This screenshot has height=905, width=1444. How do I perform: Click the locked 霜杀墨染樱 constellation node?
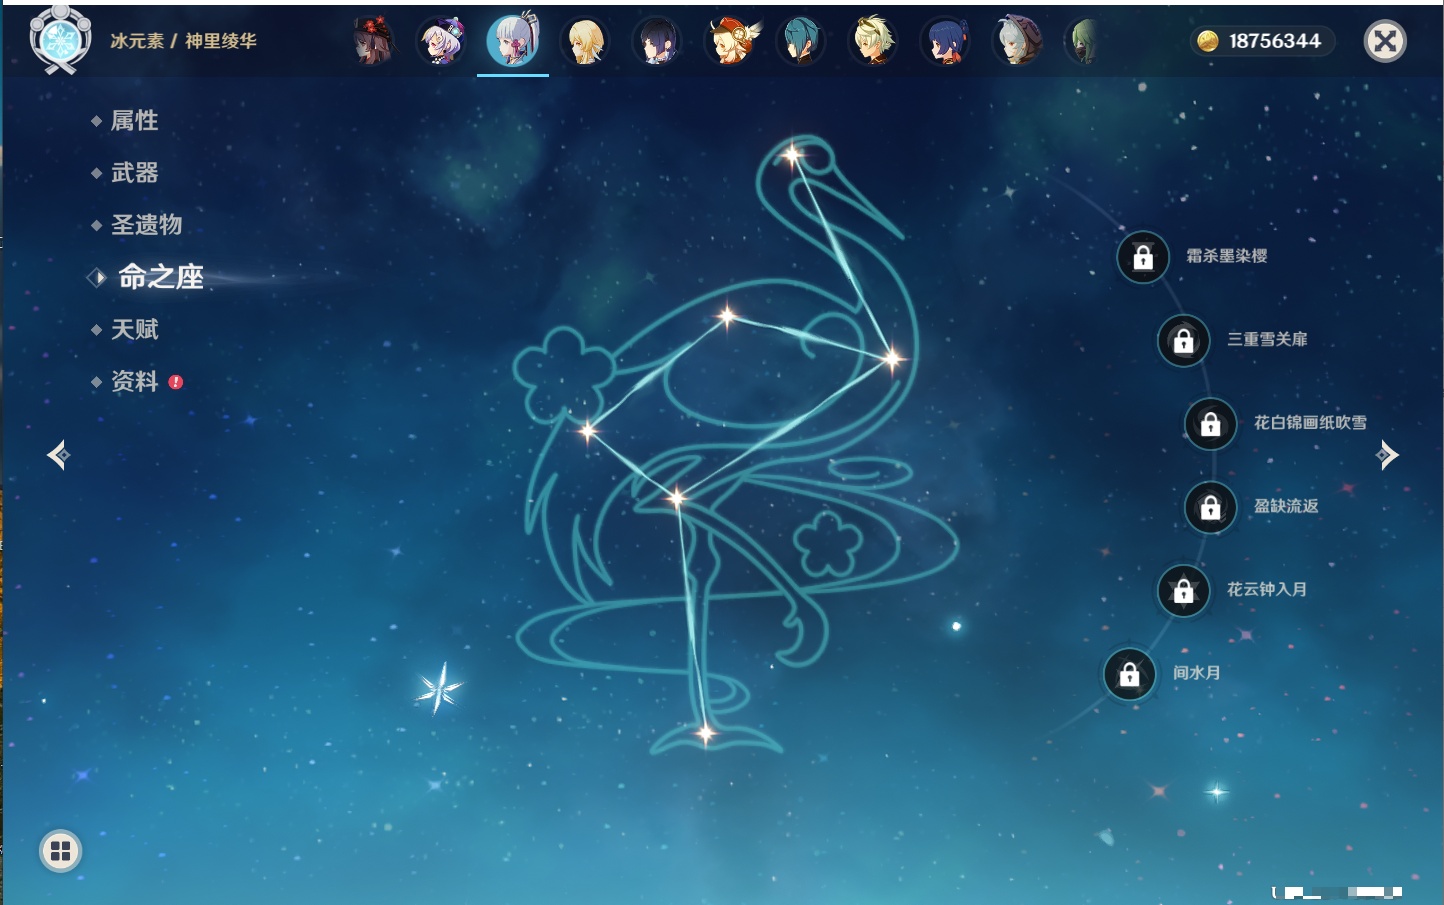(x=1143, y=257)
